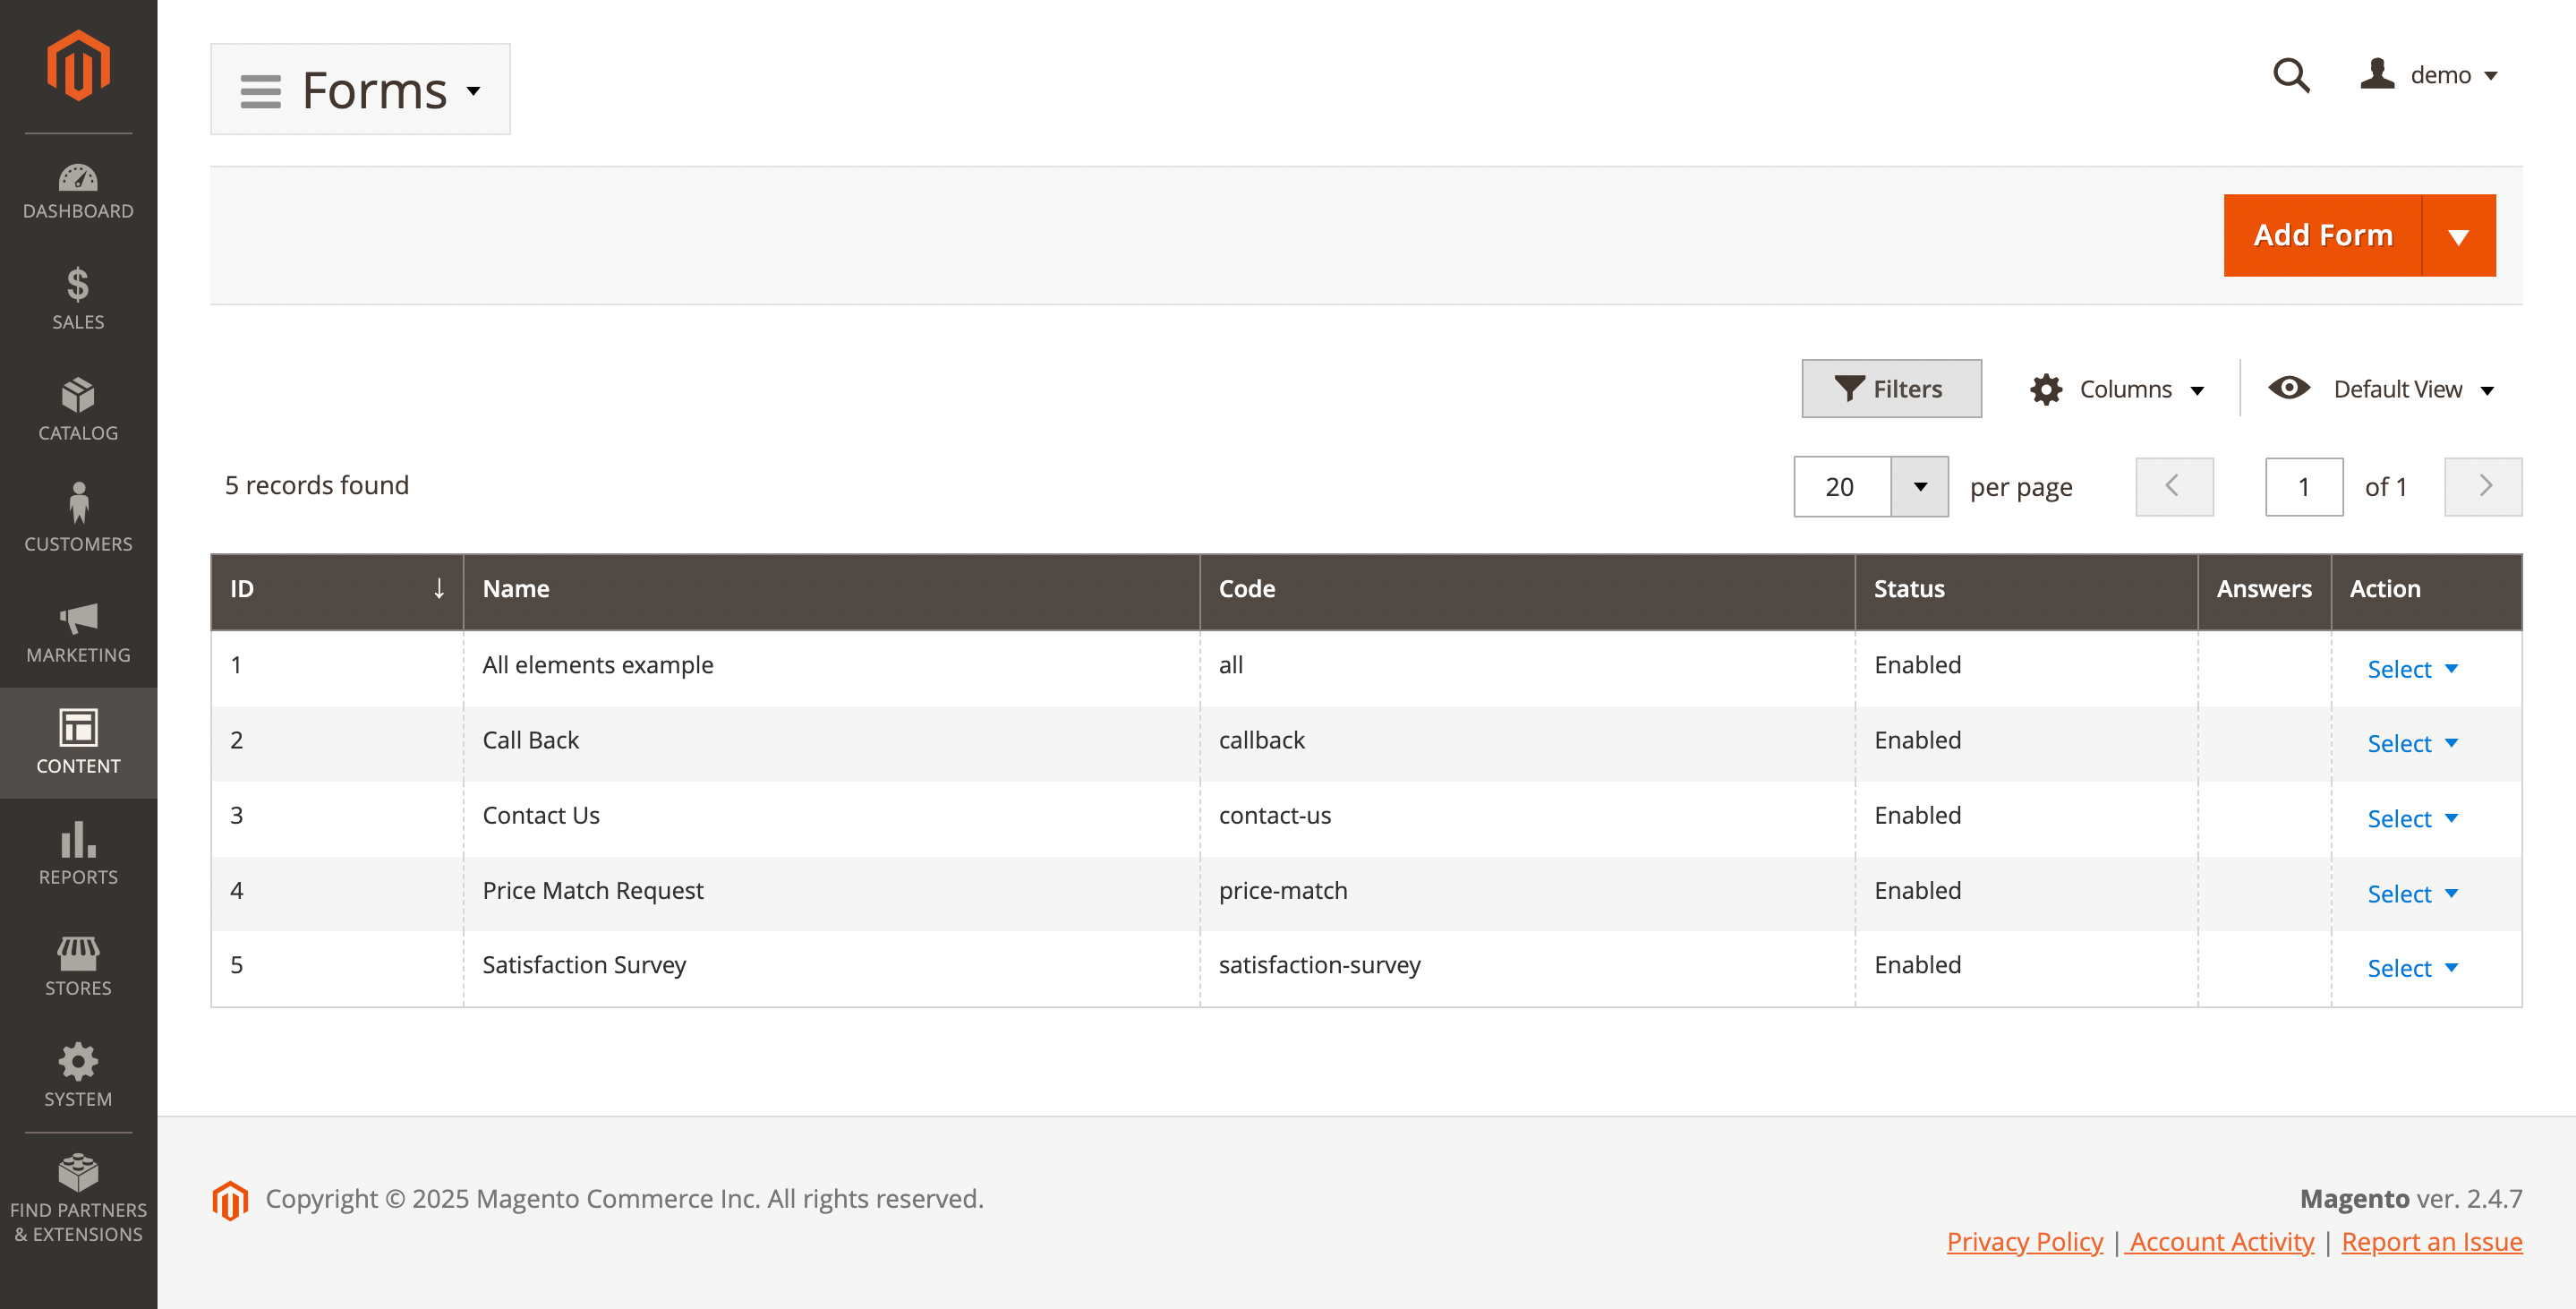The height and width of the screenshot is (1309, 2576).
Task: Toggle the Filters panel
Action: tap(1890, 389)
